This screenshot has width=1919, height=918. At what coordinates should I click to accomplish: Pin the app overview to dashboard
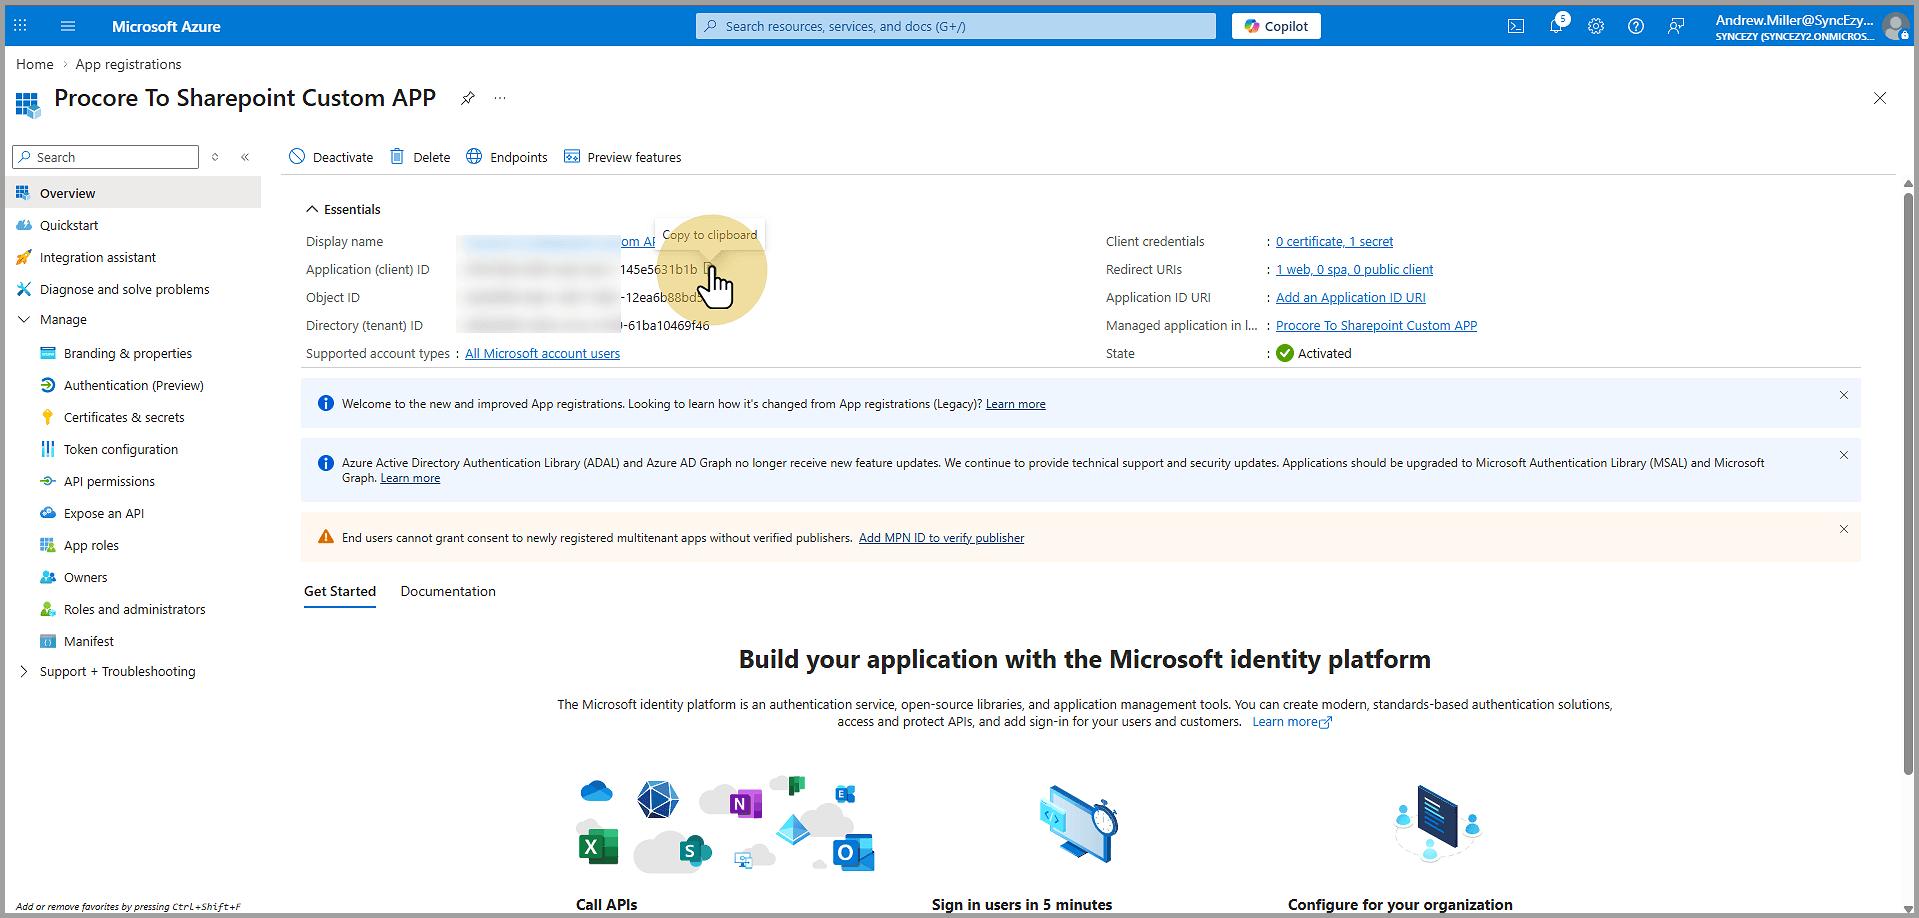(468, 98)
